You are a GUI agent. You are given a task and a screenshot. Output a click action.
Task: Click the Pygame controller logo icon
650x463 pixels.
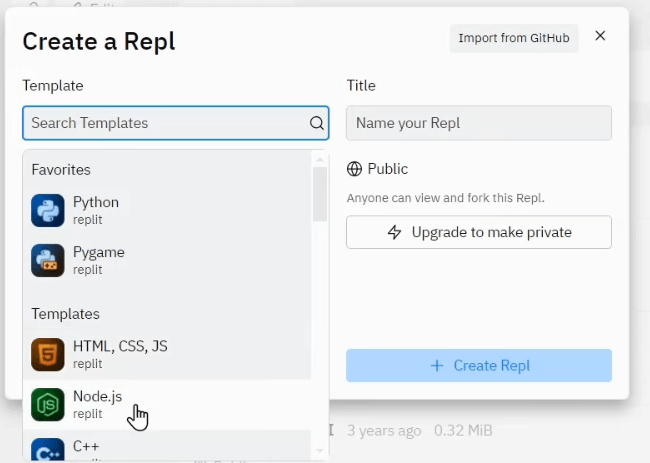click(48, 260)
